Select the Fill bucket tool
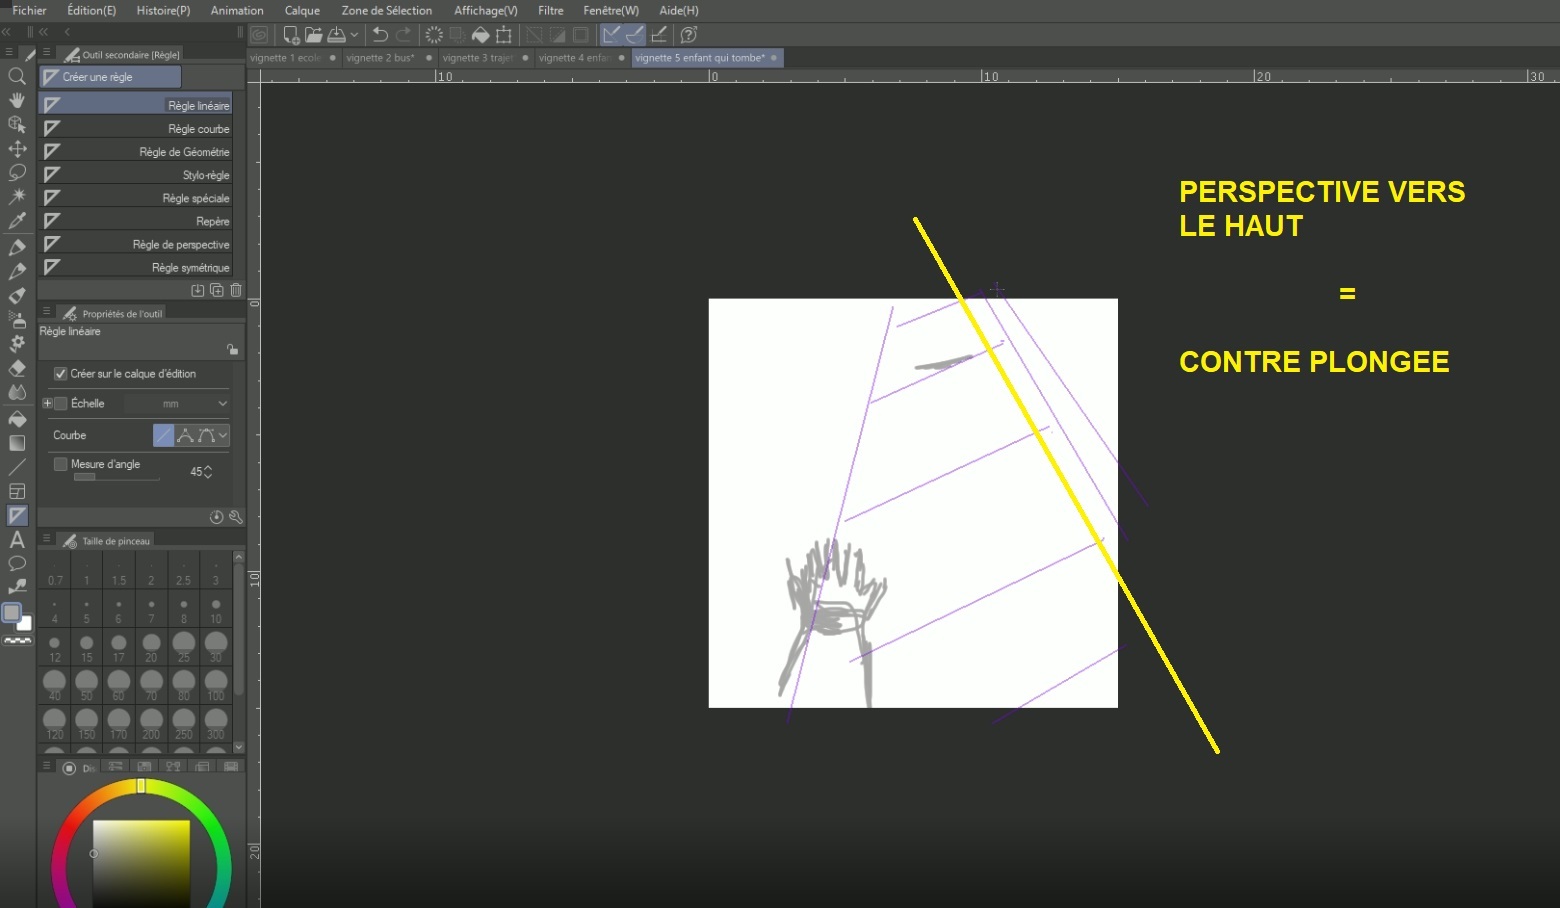1560x908 pixels. 17,418
